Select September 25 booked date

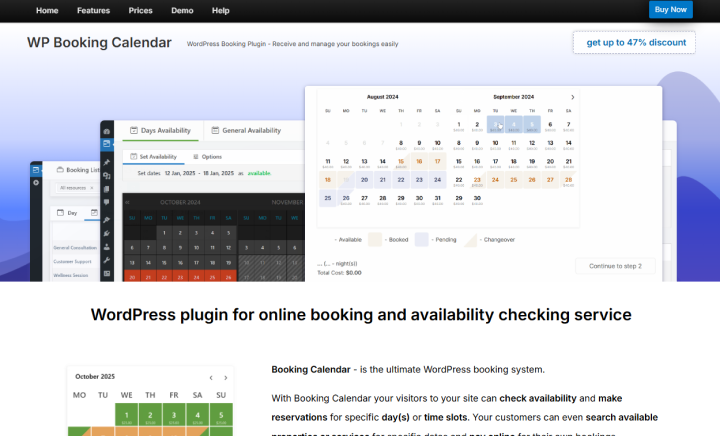(x=513, y=180)
